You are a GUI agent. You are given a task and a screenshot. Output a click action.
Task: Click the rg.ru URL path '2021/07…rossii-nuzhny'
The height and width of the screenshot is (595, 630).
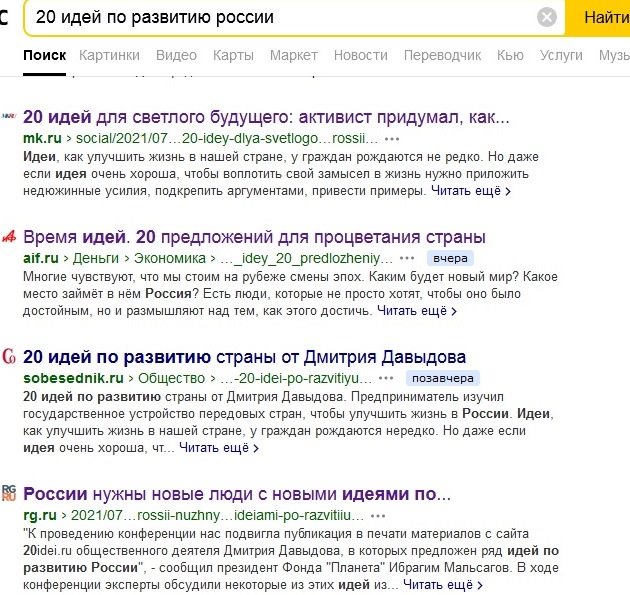217,515
